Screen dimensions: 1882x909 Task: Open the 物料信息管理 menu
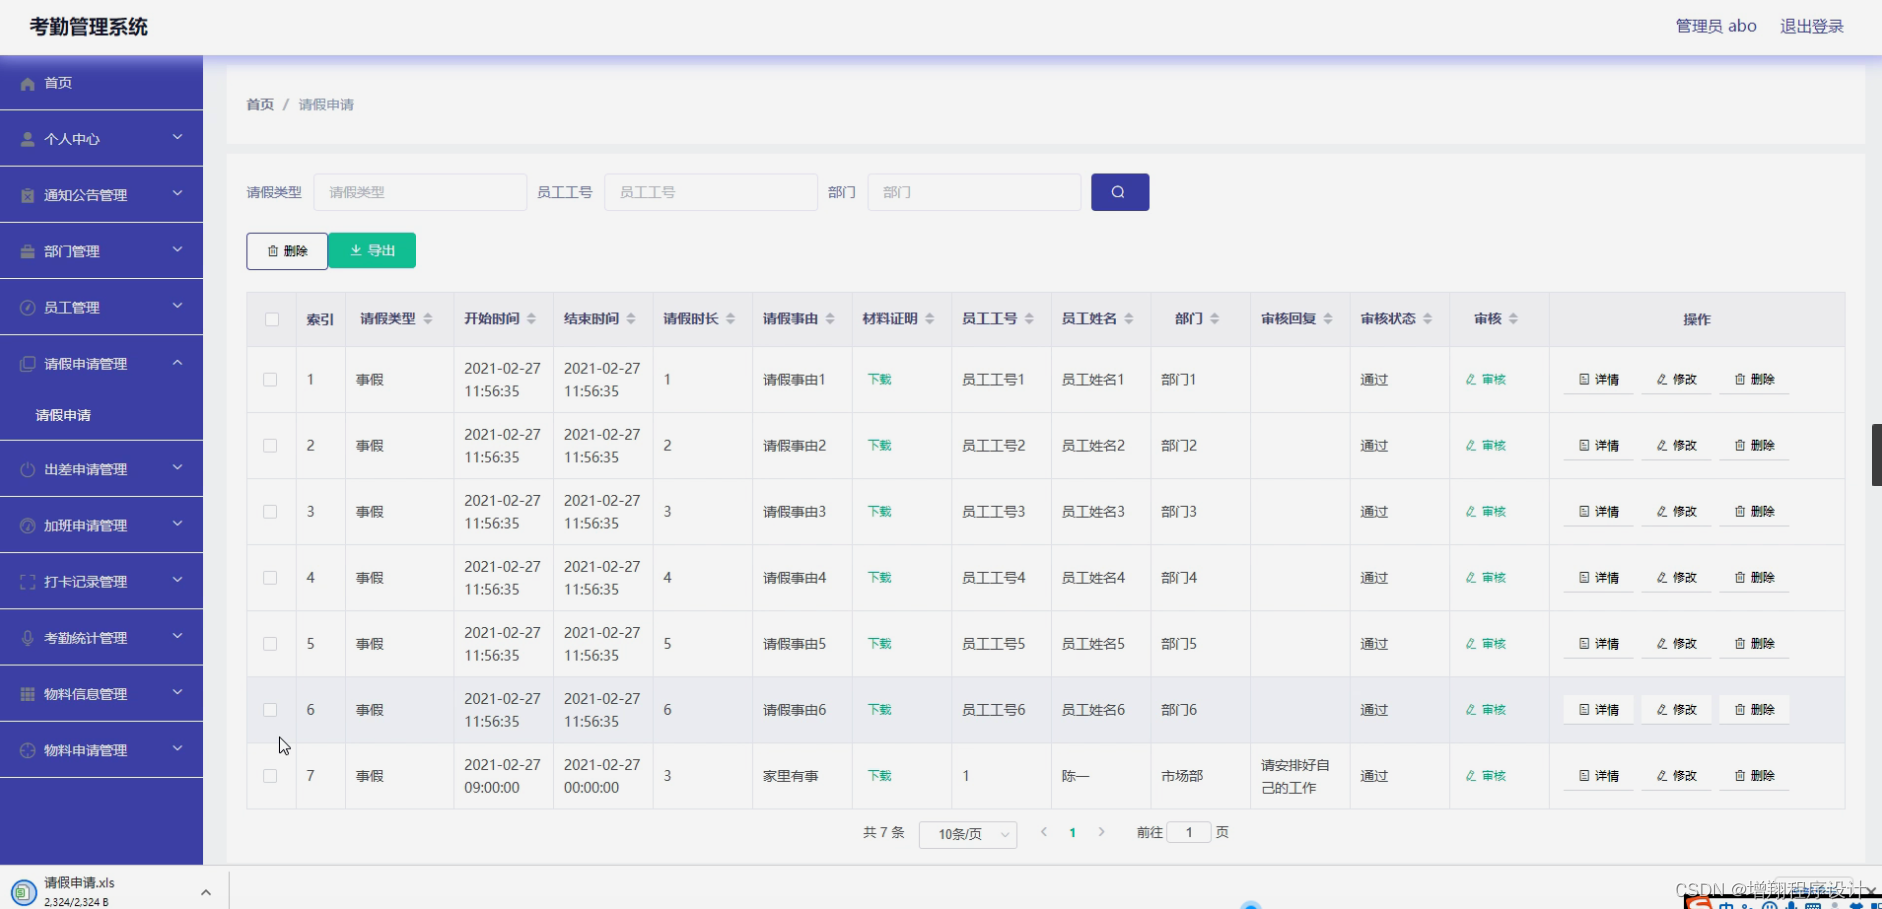tap(101, 693)
